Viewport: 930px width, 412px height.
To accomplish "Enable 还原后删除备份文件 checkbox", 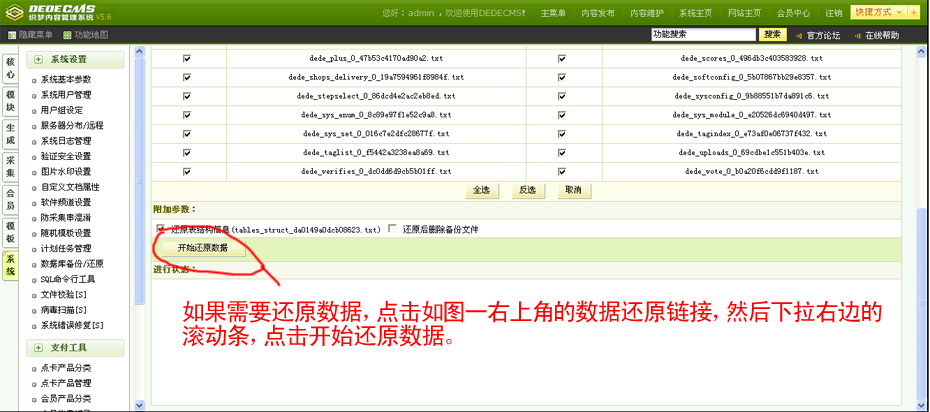I will coord(392,229).
